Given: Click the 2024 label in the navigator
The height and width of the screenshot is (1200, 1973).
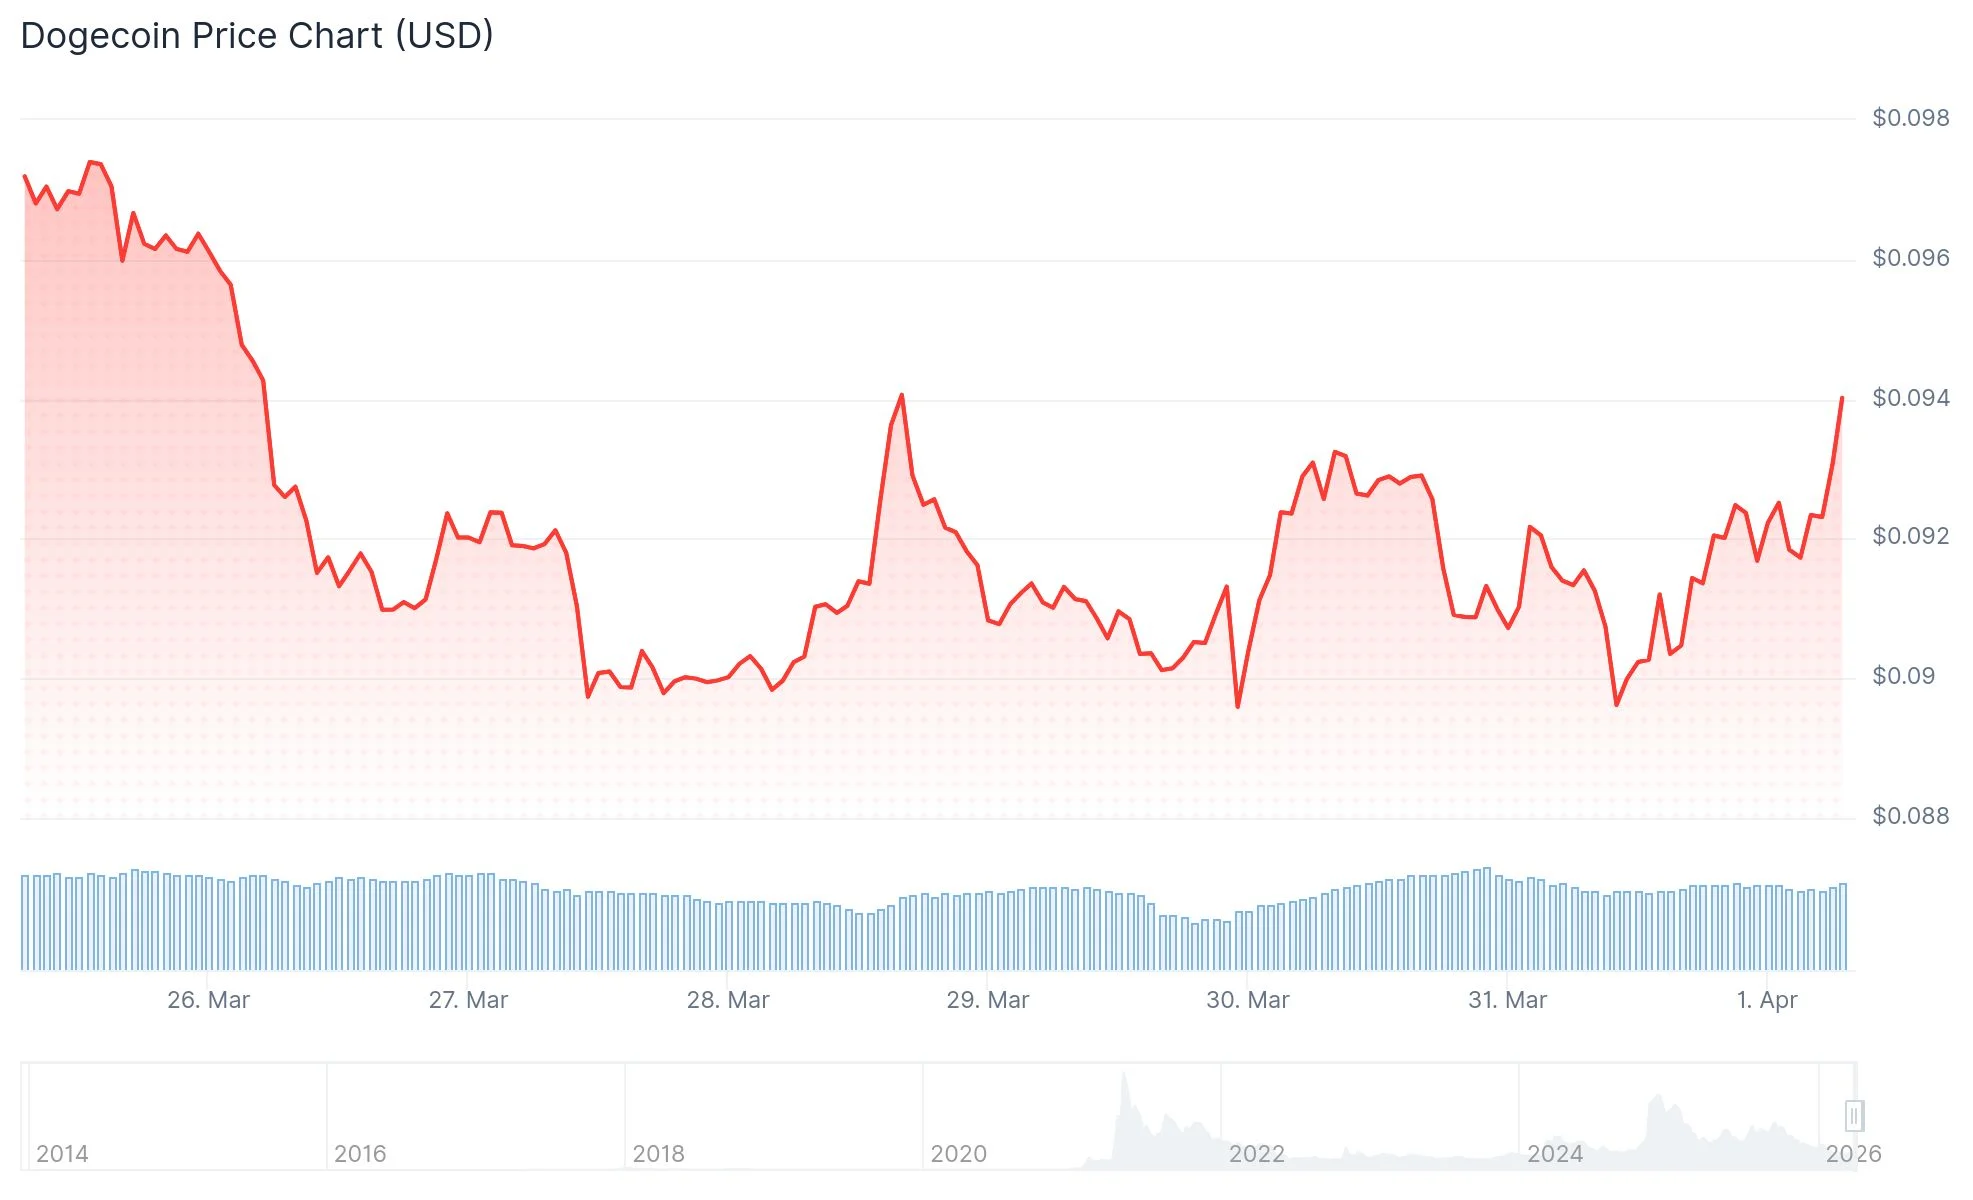Looking at the screenshot, I should pos(1554,1154).
